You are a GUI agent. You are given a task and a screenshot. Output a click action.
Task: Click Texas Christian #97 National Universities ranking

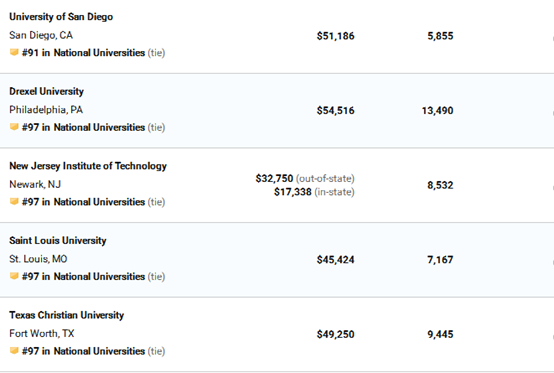click(83, 351)
